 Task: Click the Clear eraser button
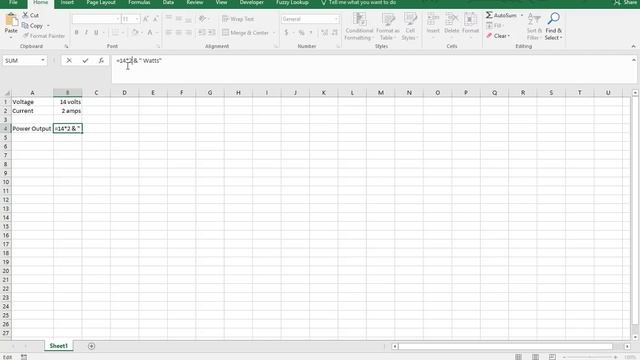pos(498,36)
